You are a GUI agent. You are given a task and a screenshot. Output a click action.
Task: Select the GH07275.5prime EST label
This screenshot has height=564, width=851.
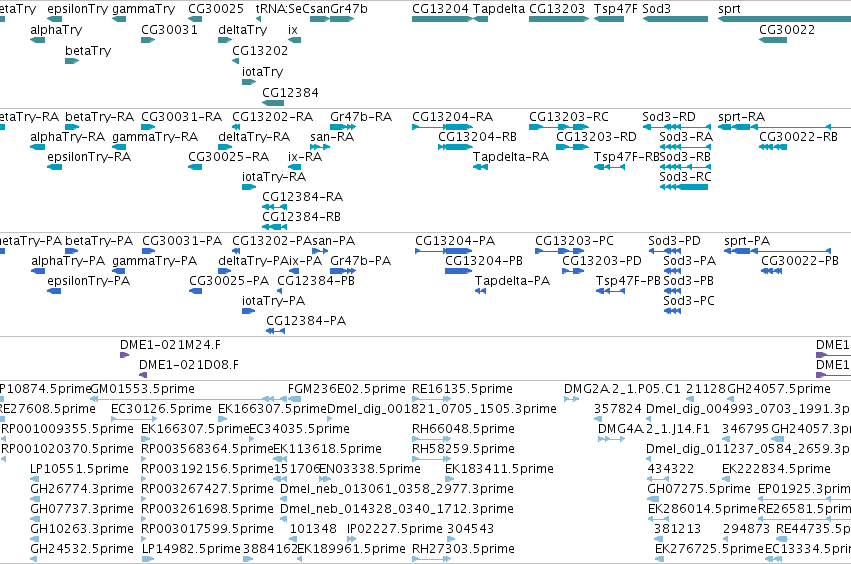click(698, 489)
